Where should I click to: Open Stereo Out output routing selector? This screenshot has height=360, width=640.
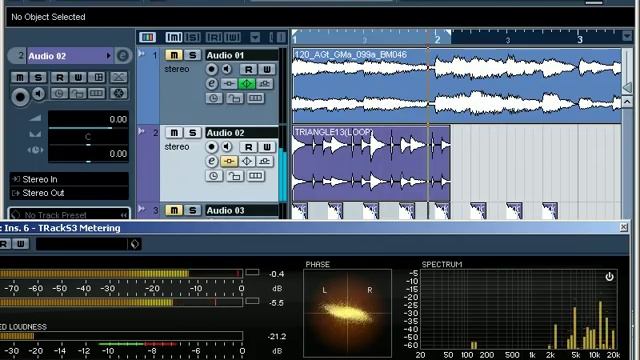tap(69, 193)
